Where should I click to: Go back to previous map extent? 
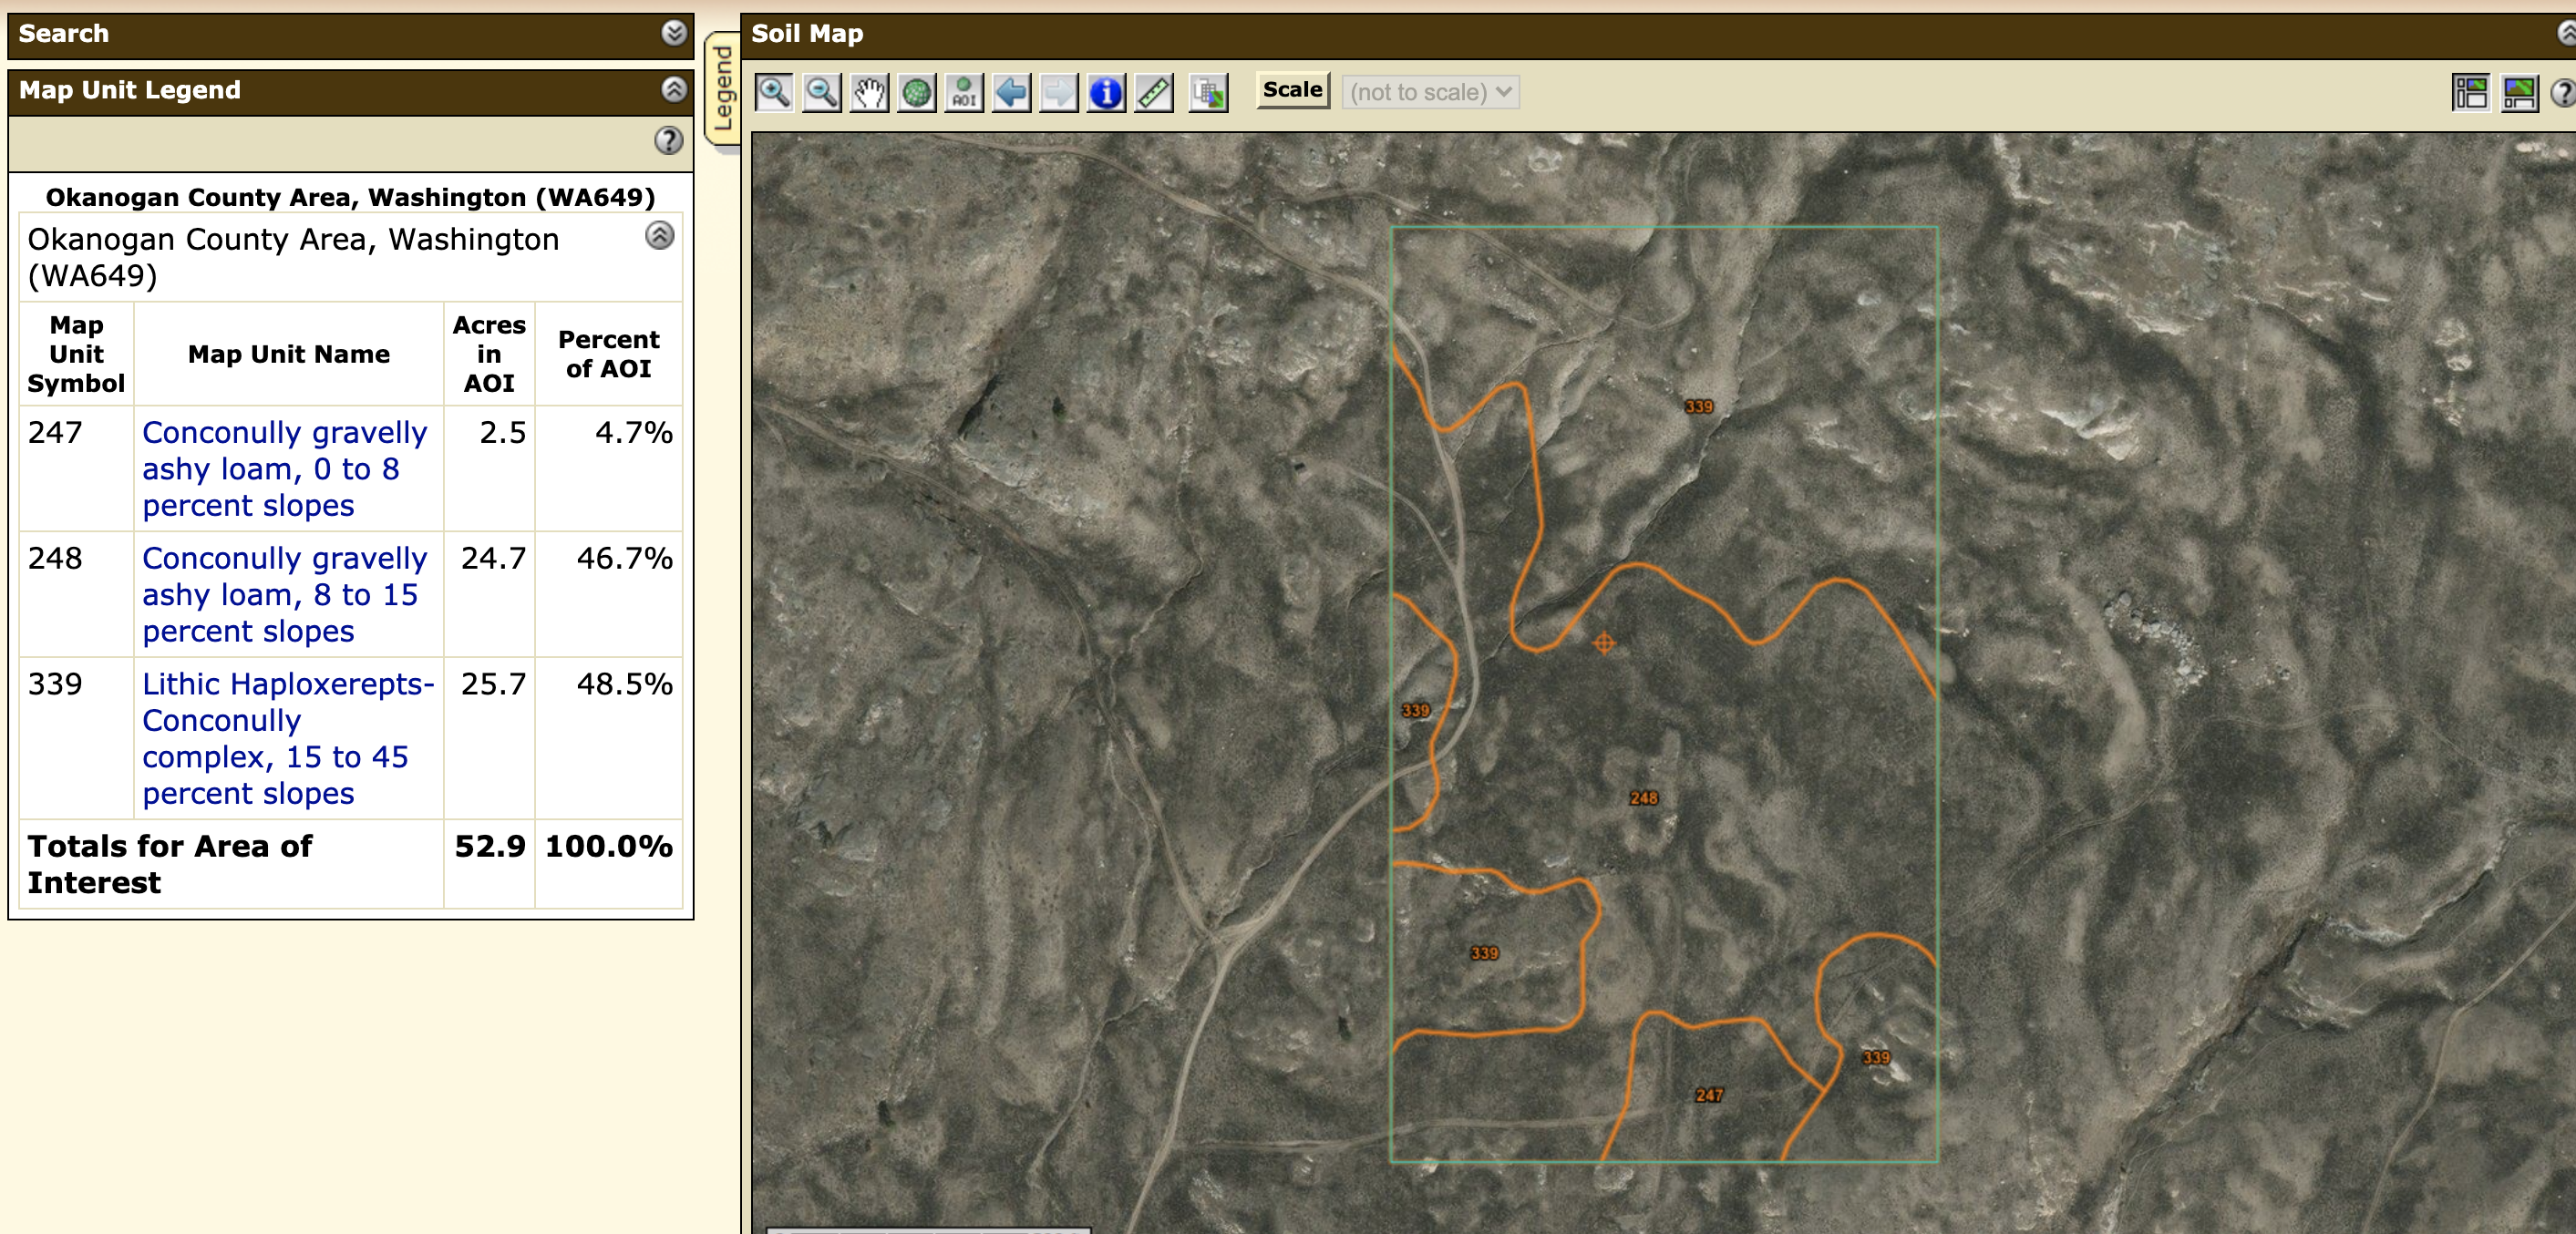pos(1011,93)
